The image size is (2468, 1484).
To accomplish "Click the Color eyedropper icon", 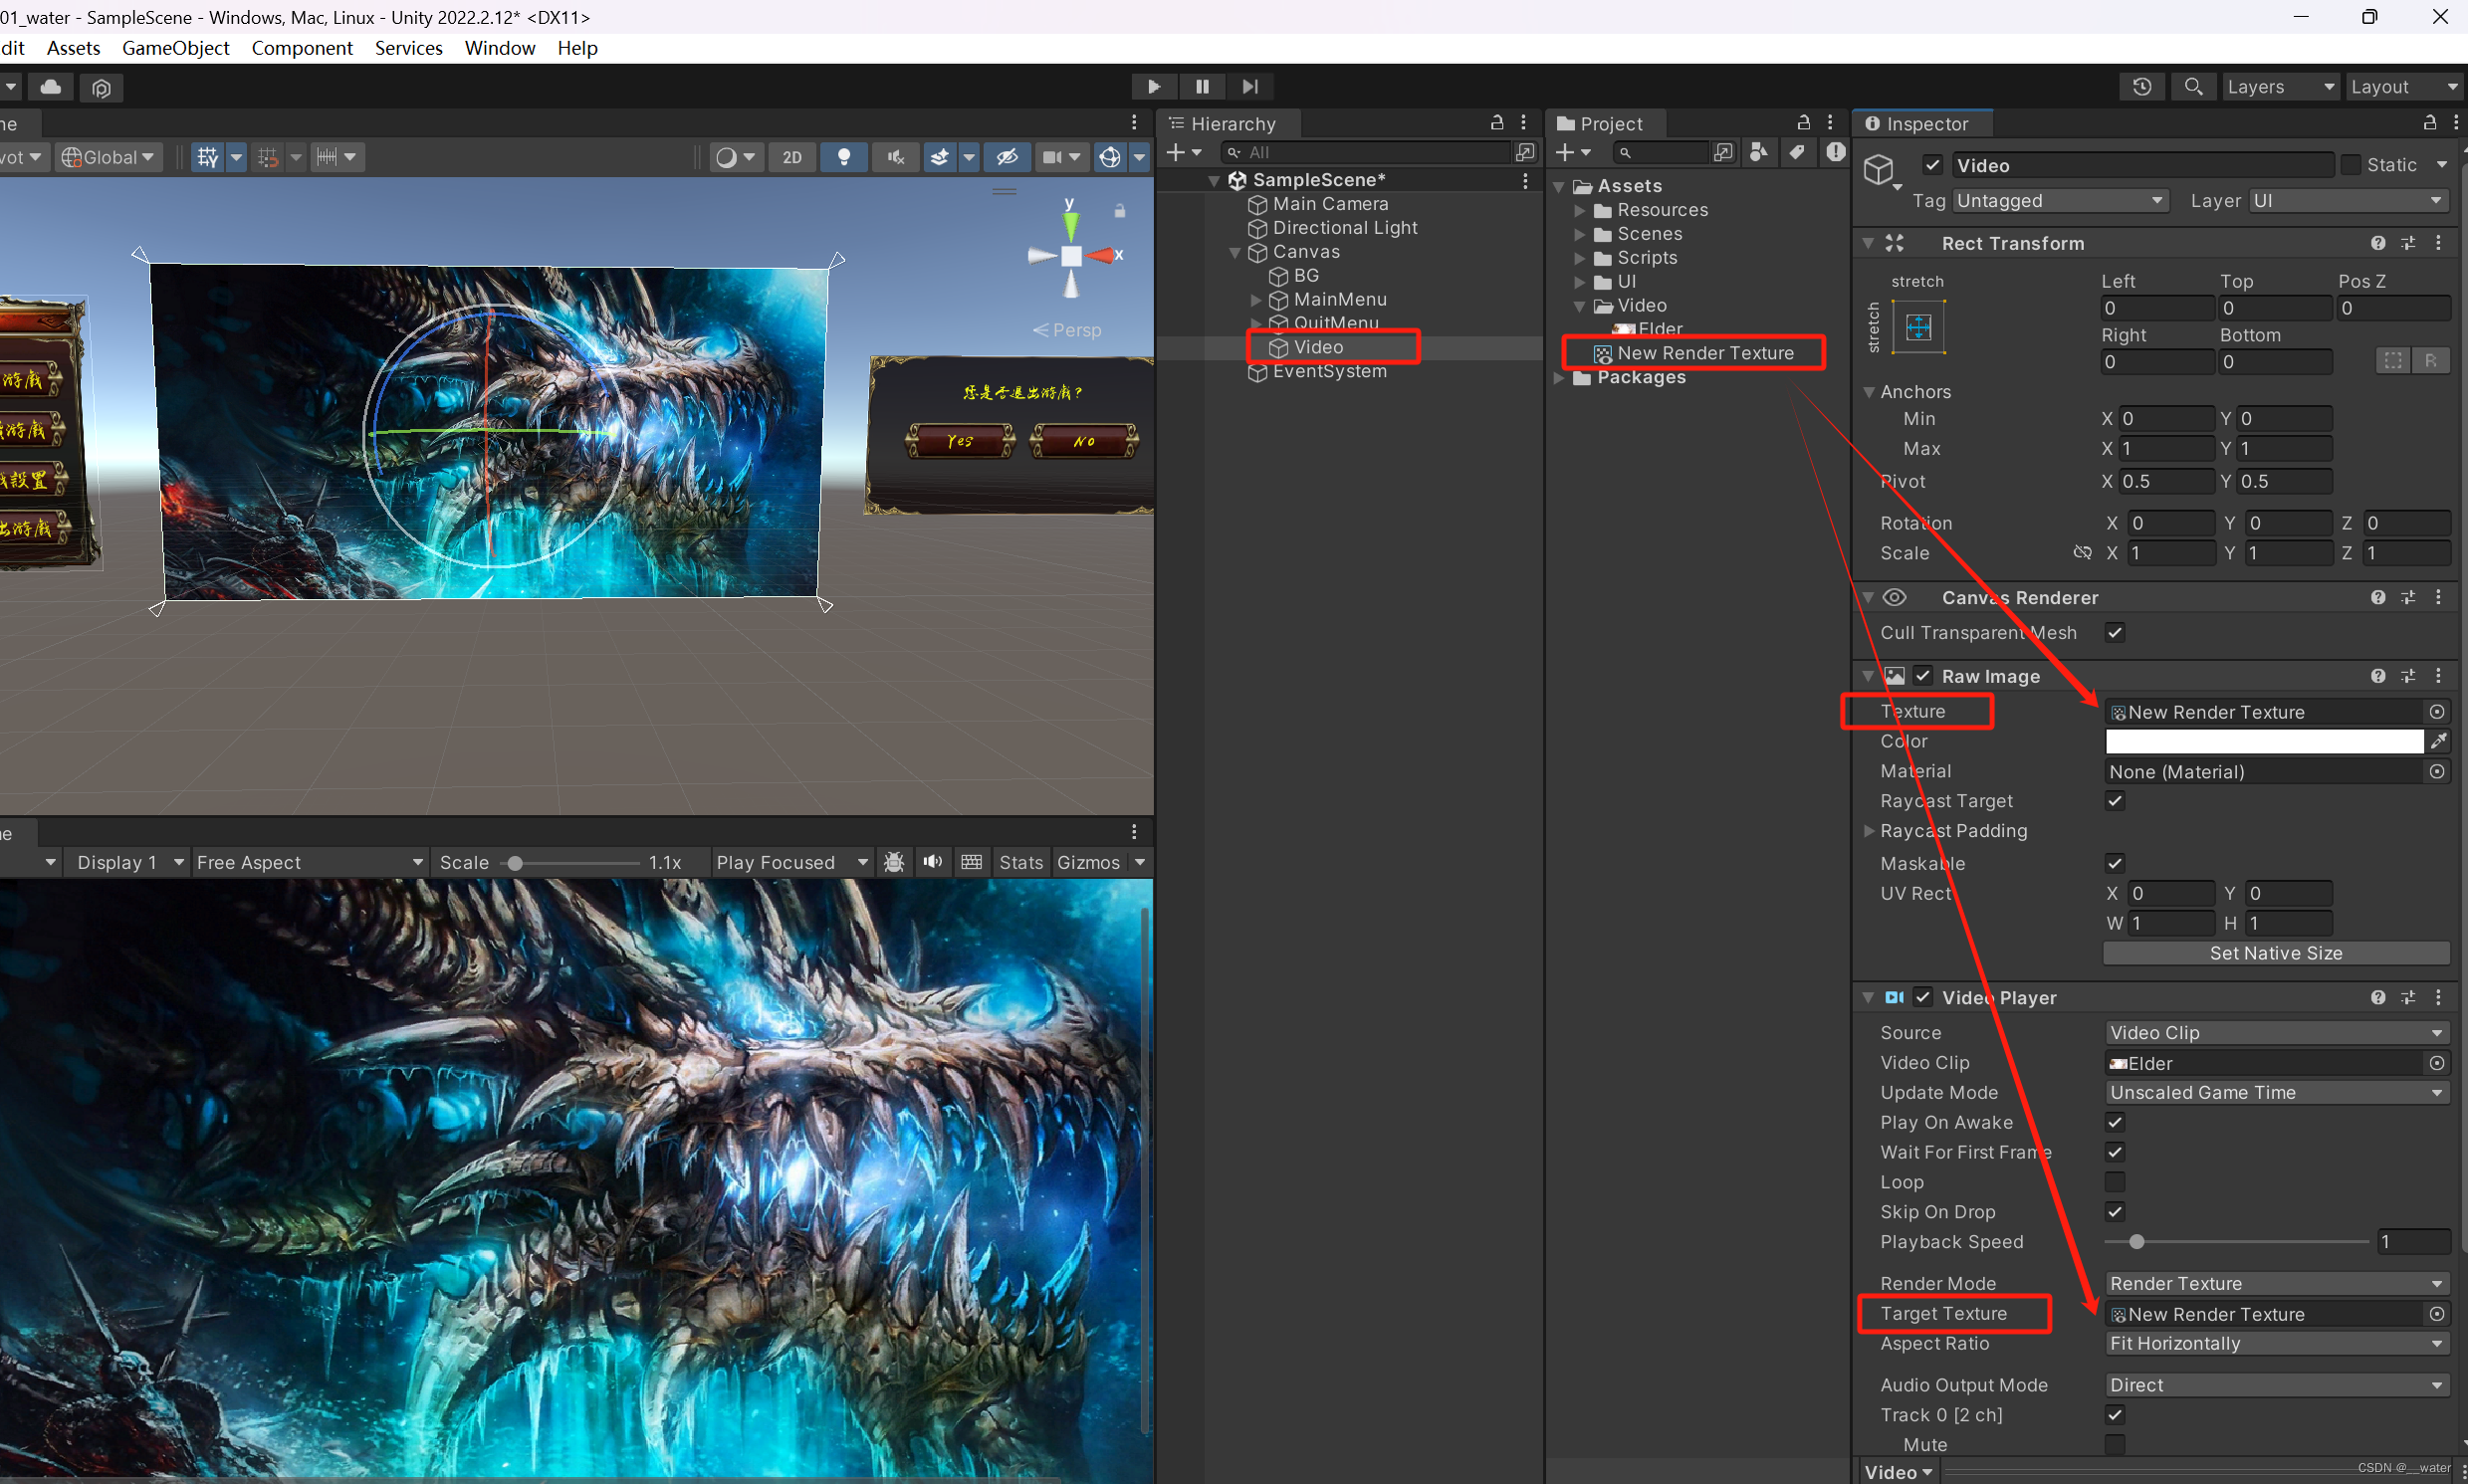I will pos(2439,741).
